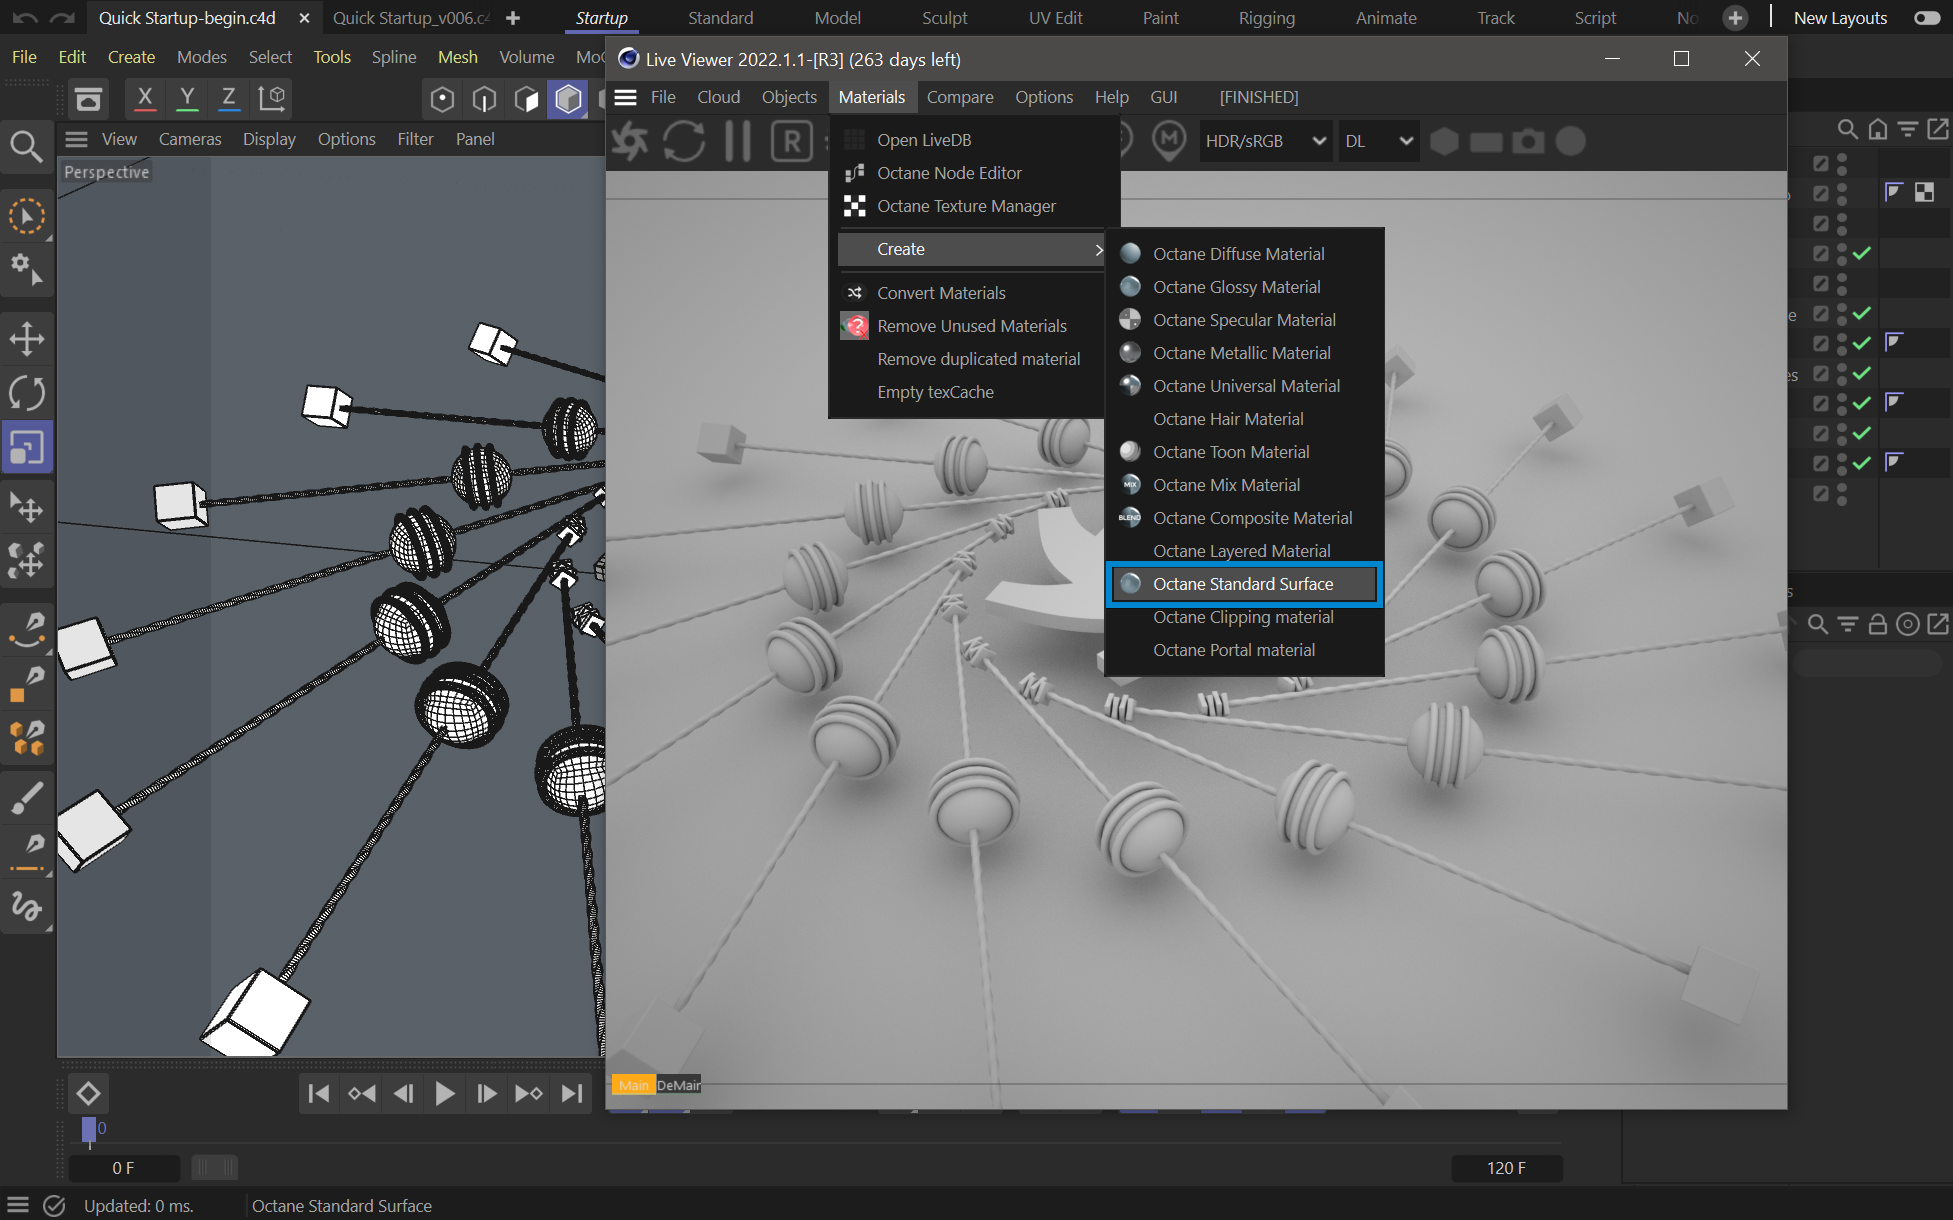Screen dimensions: 1953x1220
Task: Toggle the Y axis lock
Action: coord(187,97)
